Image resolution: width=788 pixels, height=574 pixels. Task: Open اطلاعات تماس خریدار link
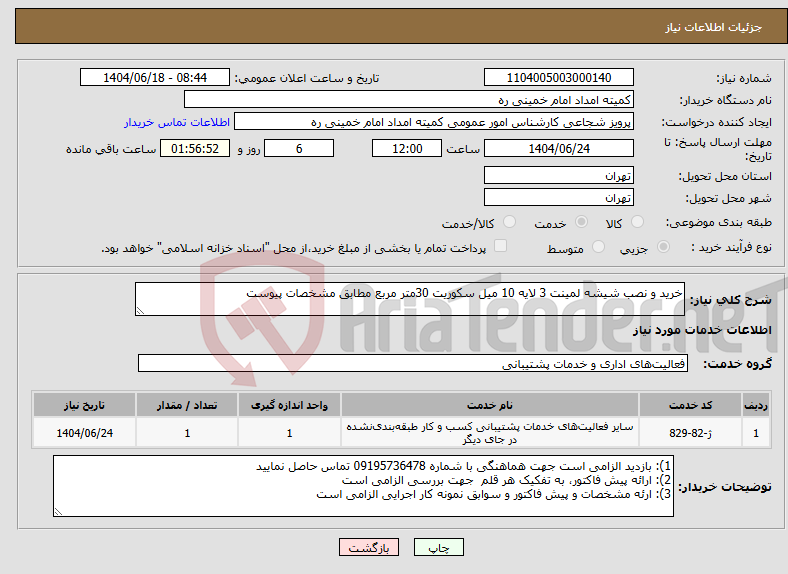pyautogui.click(x=177, y=122)
